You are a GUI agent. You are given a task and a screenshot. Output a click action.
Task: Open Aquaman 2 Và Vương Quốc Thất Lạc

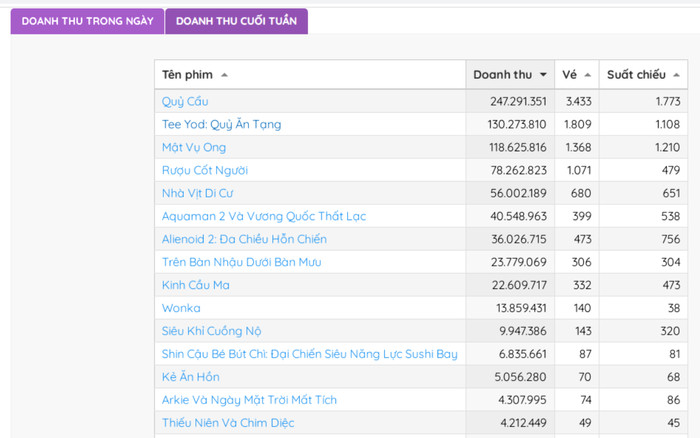[264, 216]
